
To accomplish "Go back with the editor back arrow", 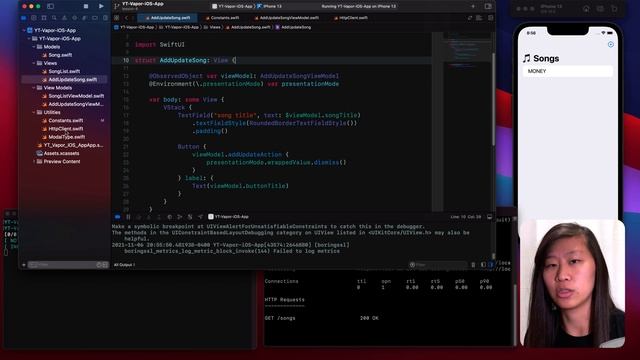I will (126, 18).
